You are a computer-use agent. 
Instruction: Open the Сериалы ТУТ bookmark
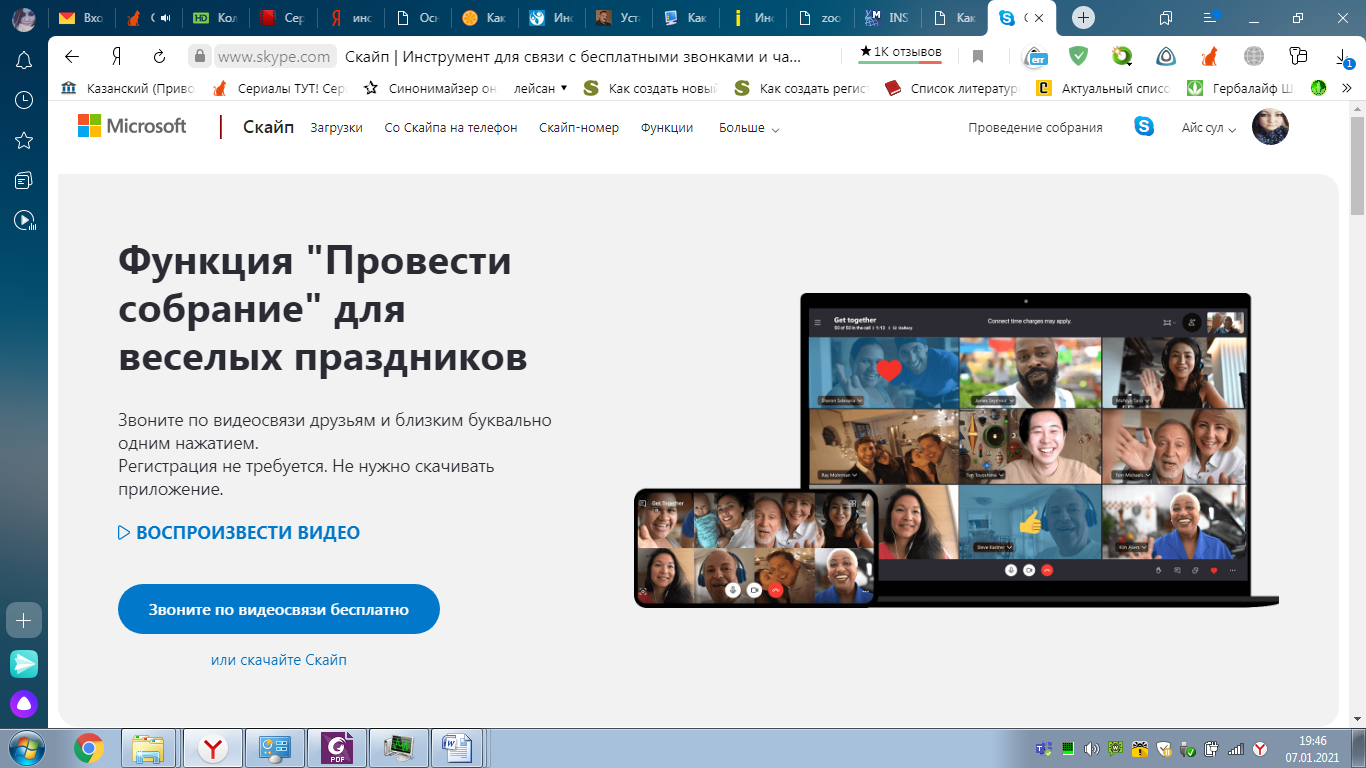[x=279, y=88]
